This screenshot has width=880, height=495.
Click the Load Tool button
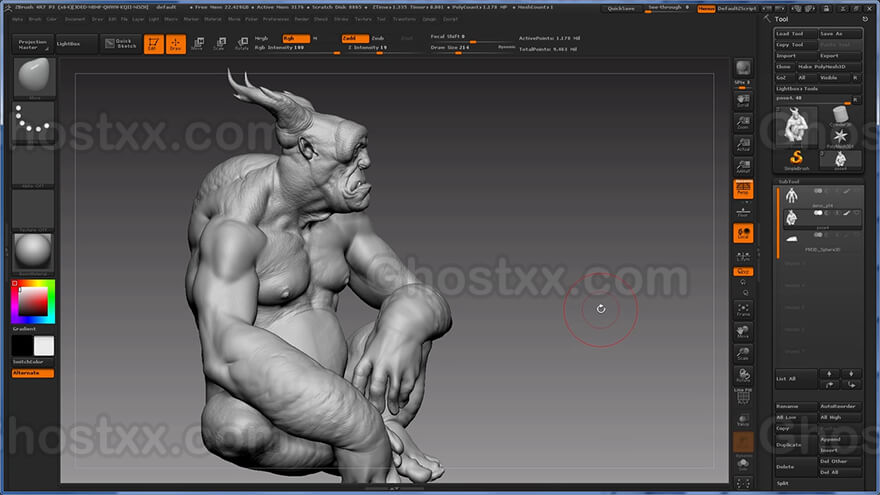click(x=796, y=34)
